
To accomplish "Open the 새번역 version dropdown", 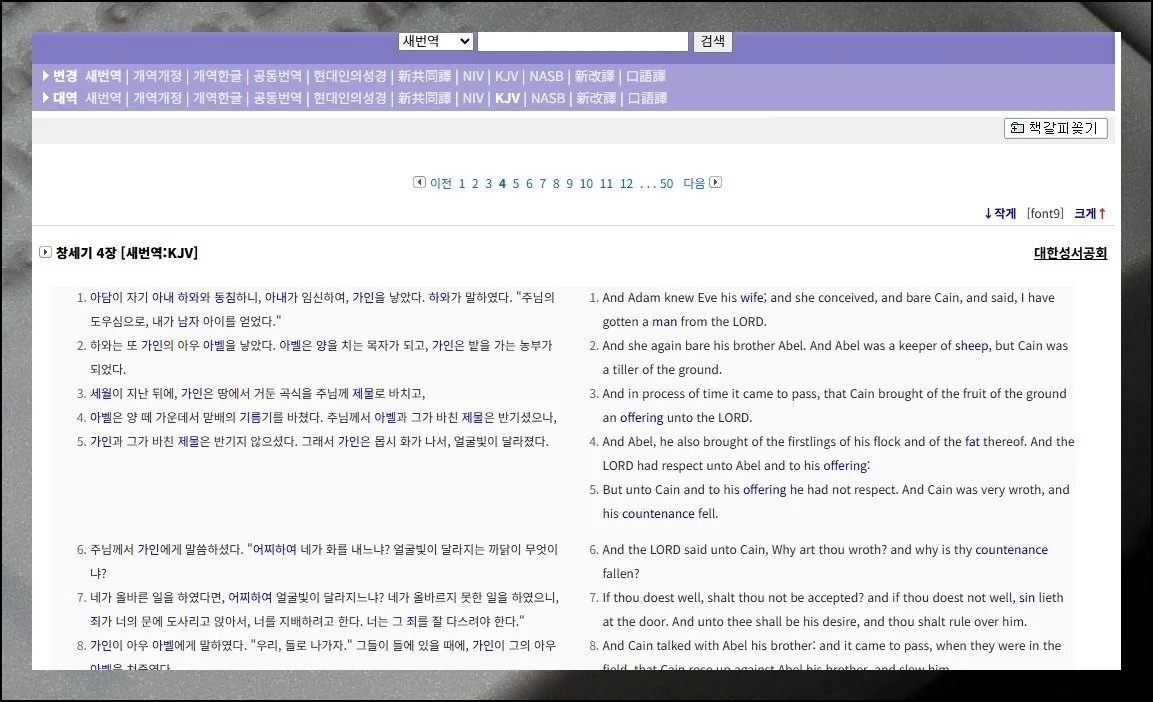I will (x=434, y=40).
